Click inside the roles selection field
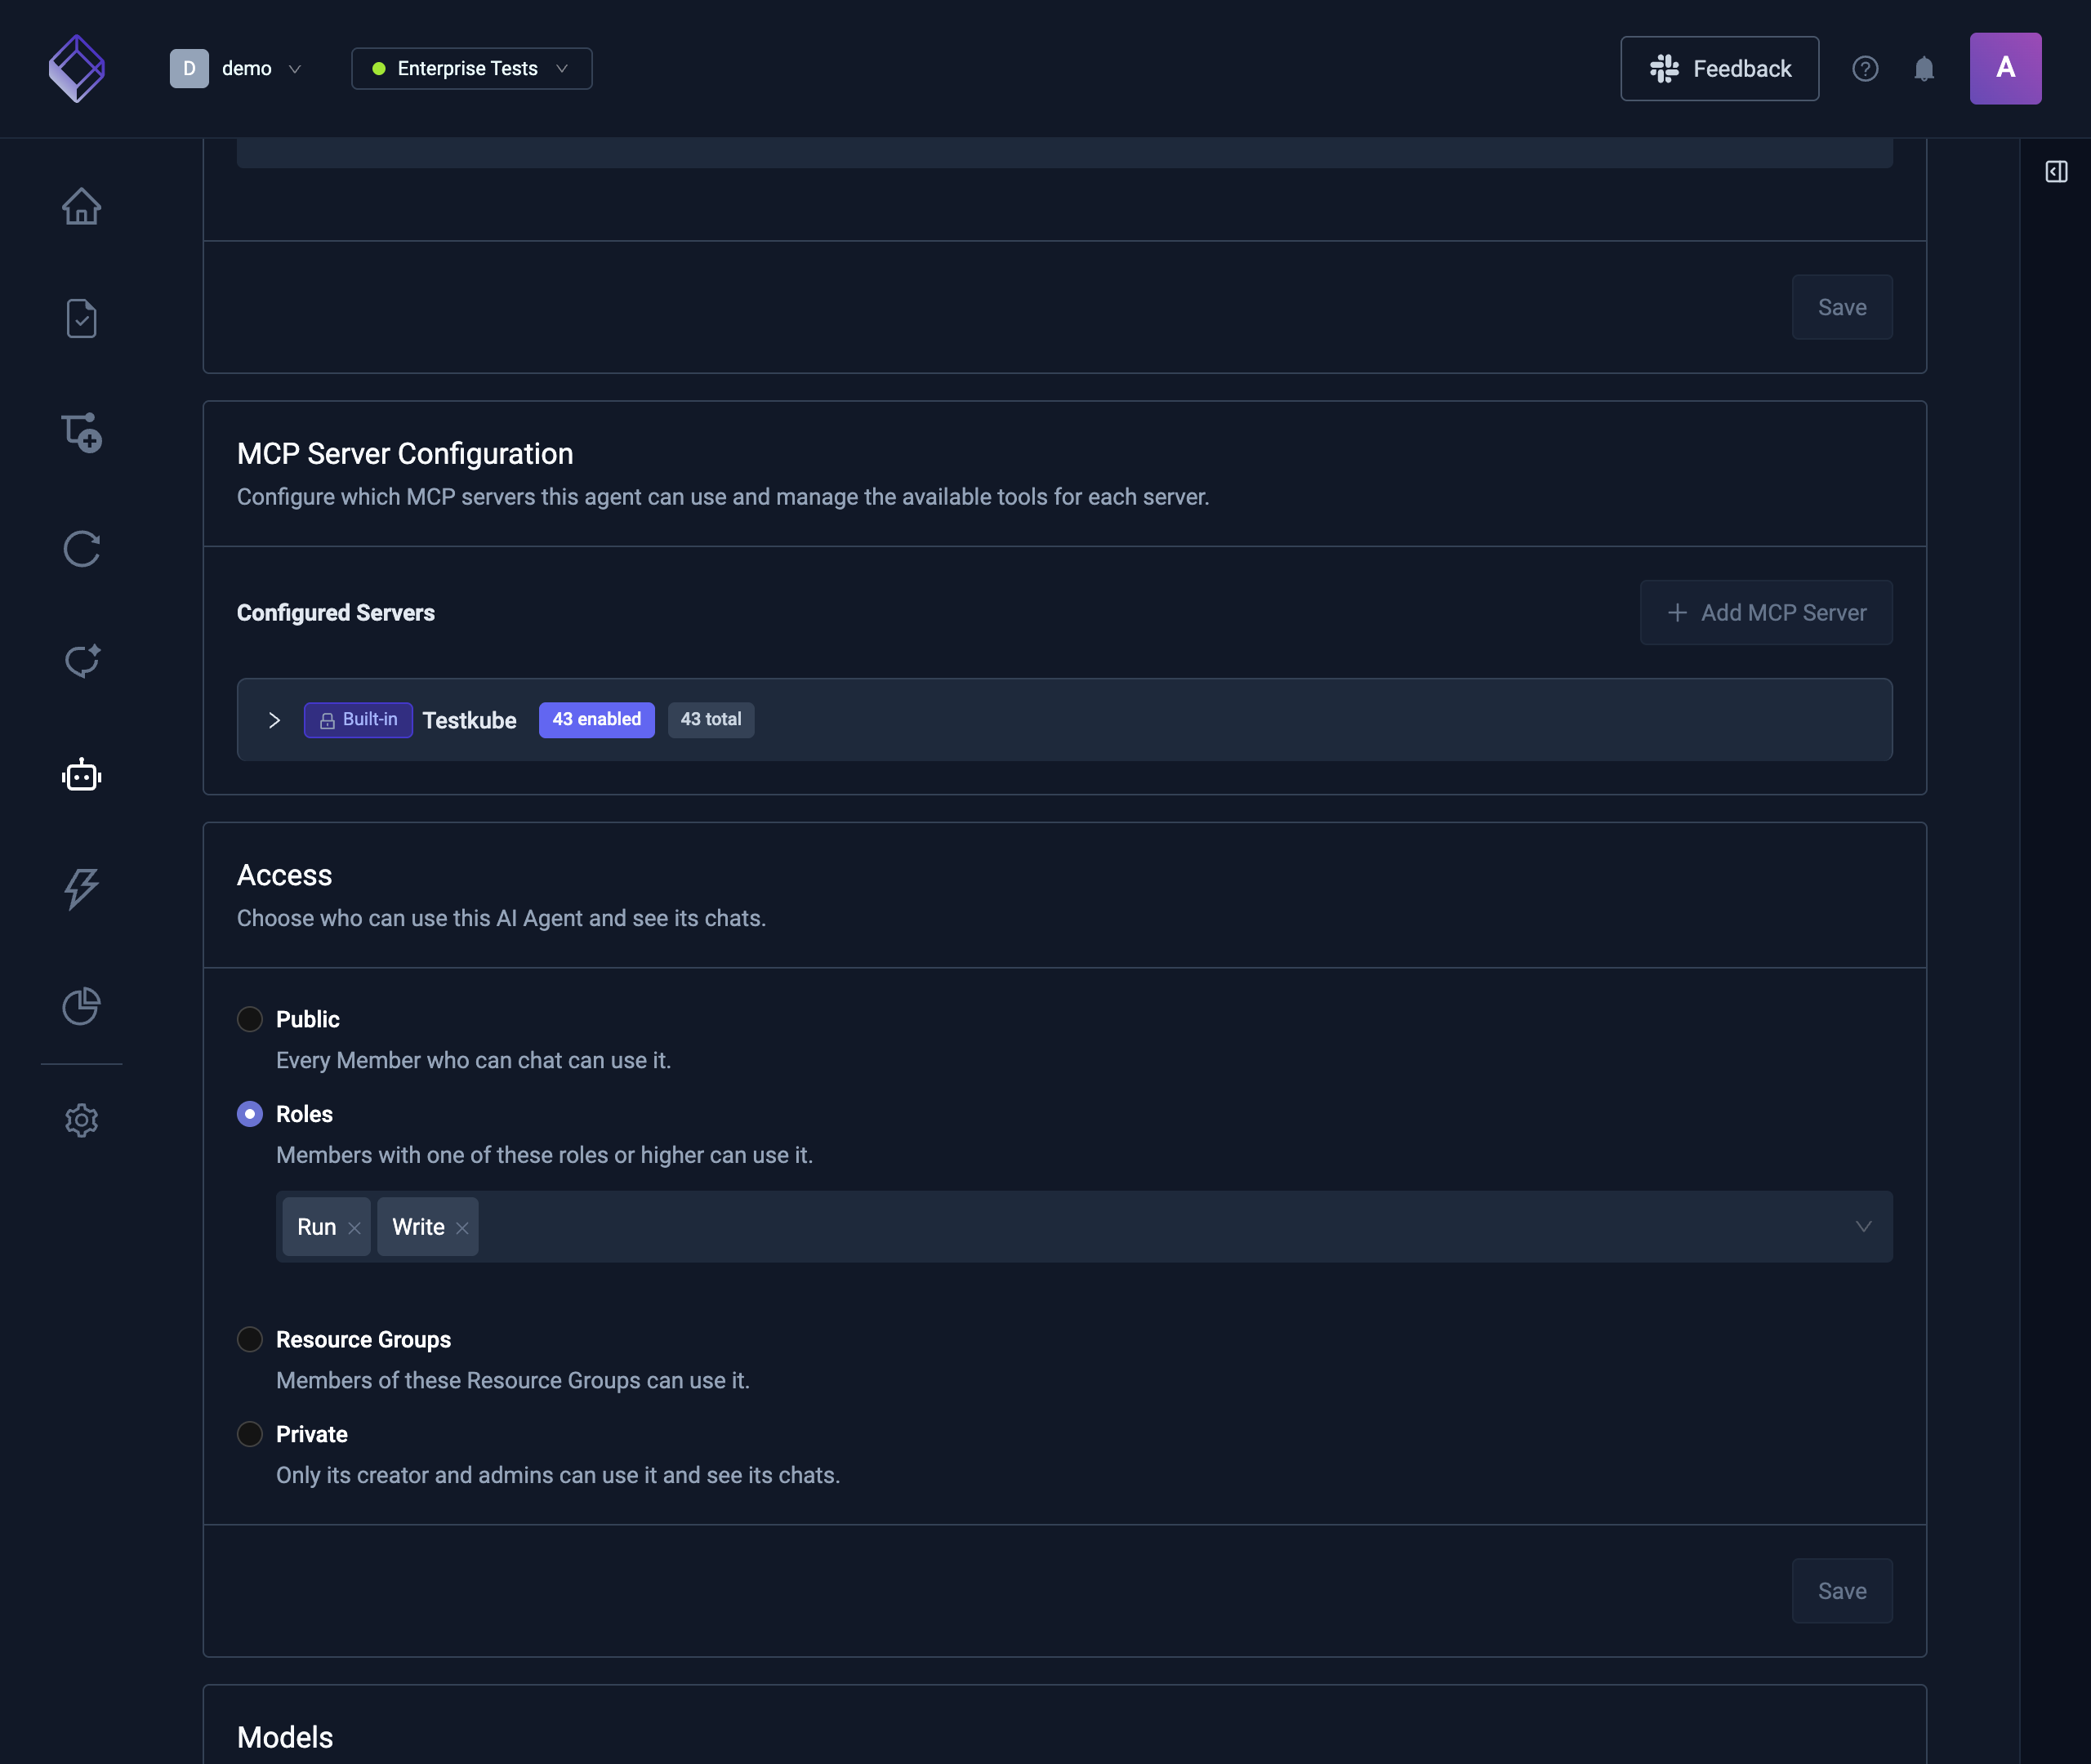 pos(1084,1227)
